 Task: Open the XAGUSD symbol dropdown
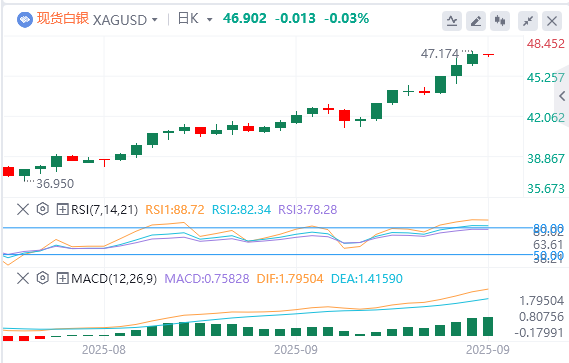pyautogui.click(x=125, y=20)
